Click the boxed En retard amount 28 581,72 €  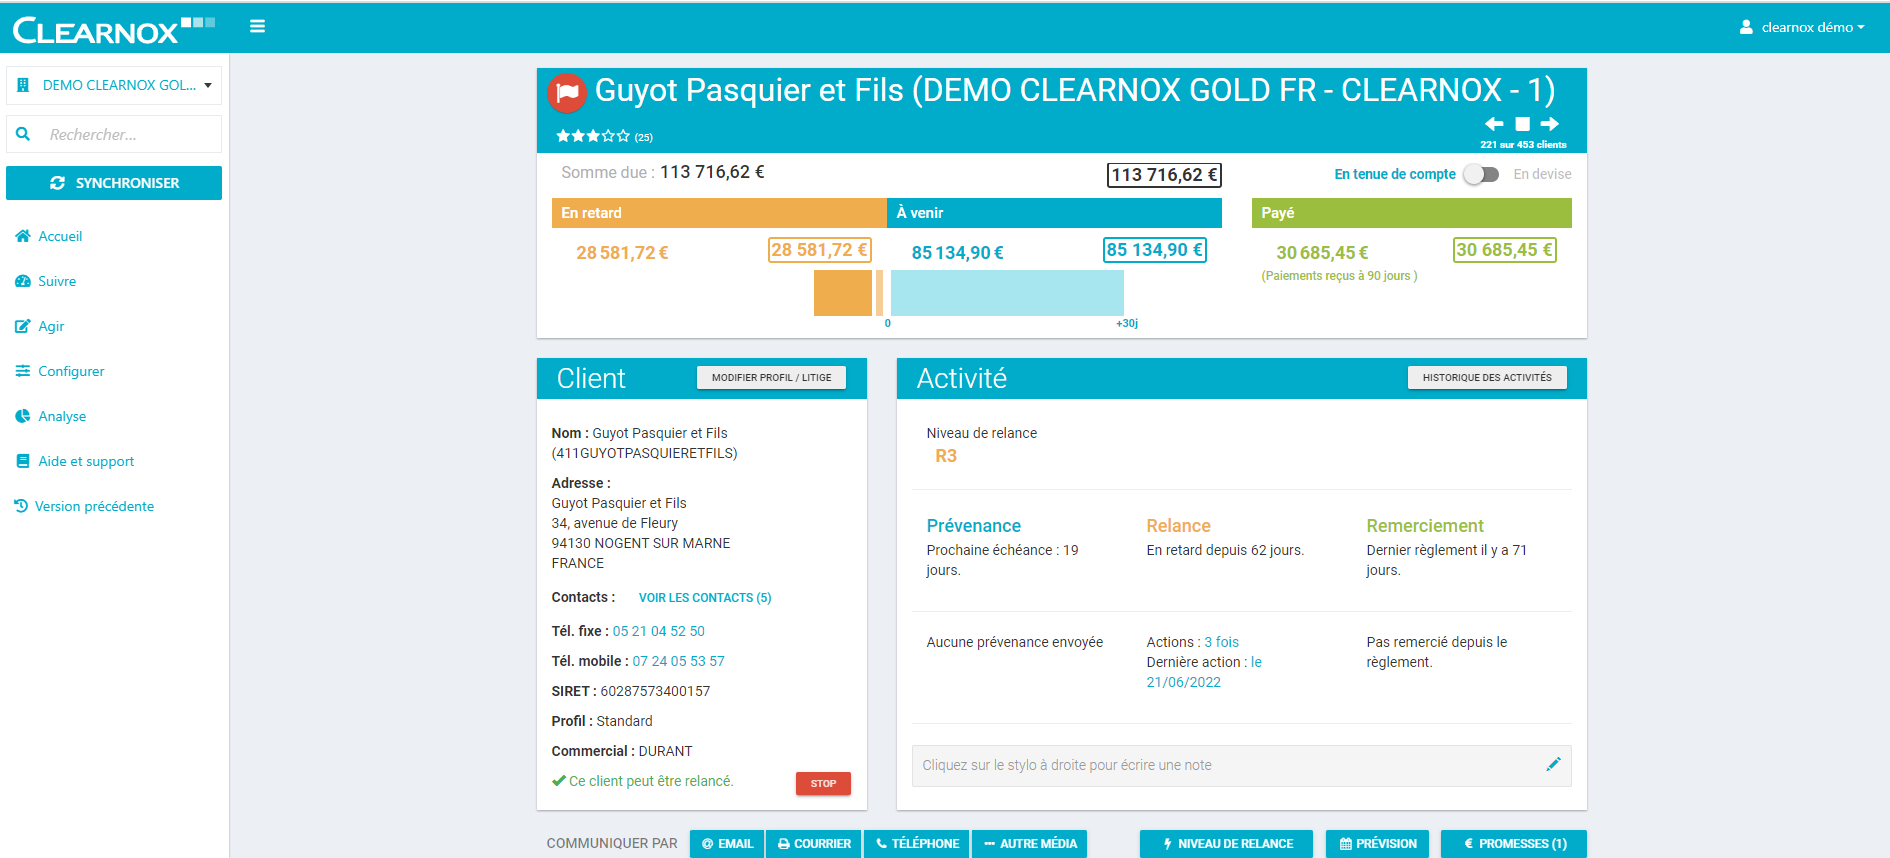tap(819, 250)
